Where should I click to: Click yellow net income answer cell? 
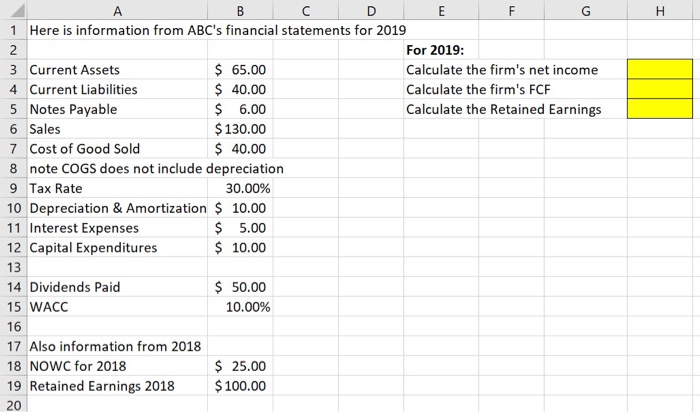click(x=660, y=69)
